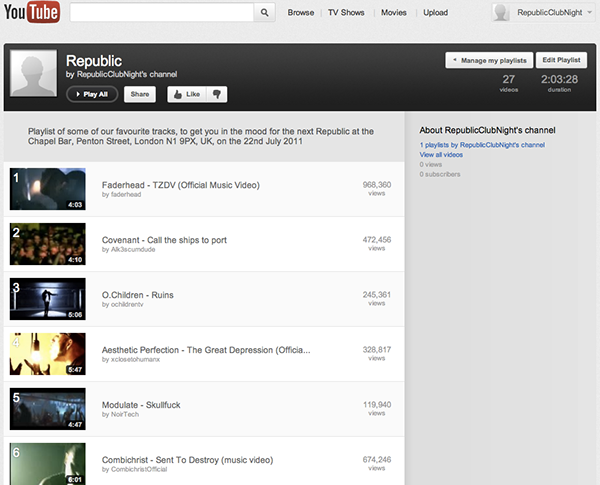Click uploader name 'faderhead'

tap(126, 194)
